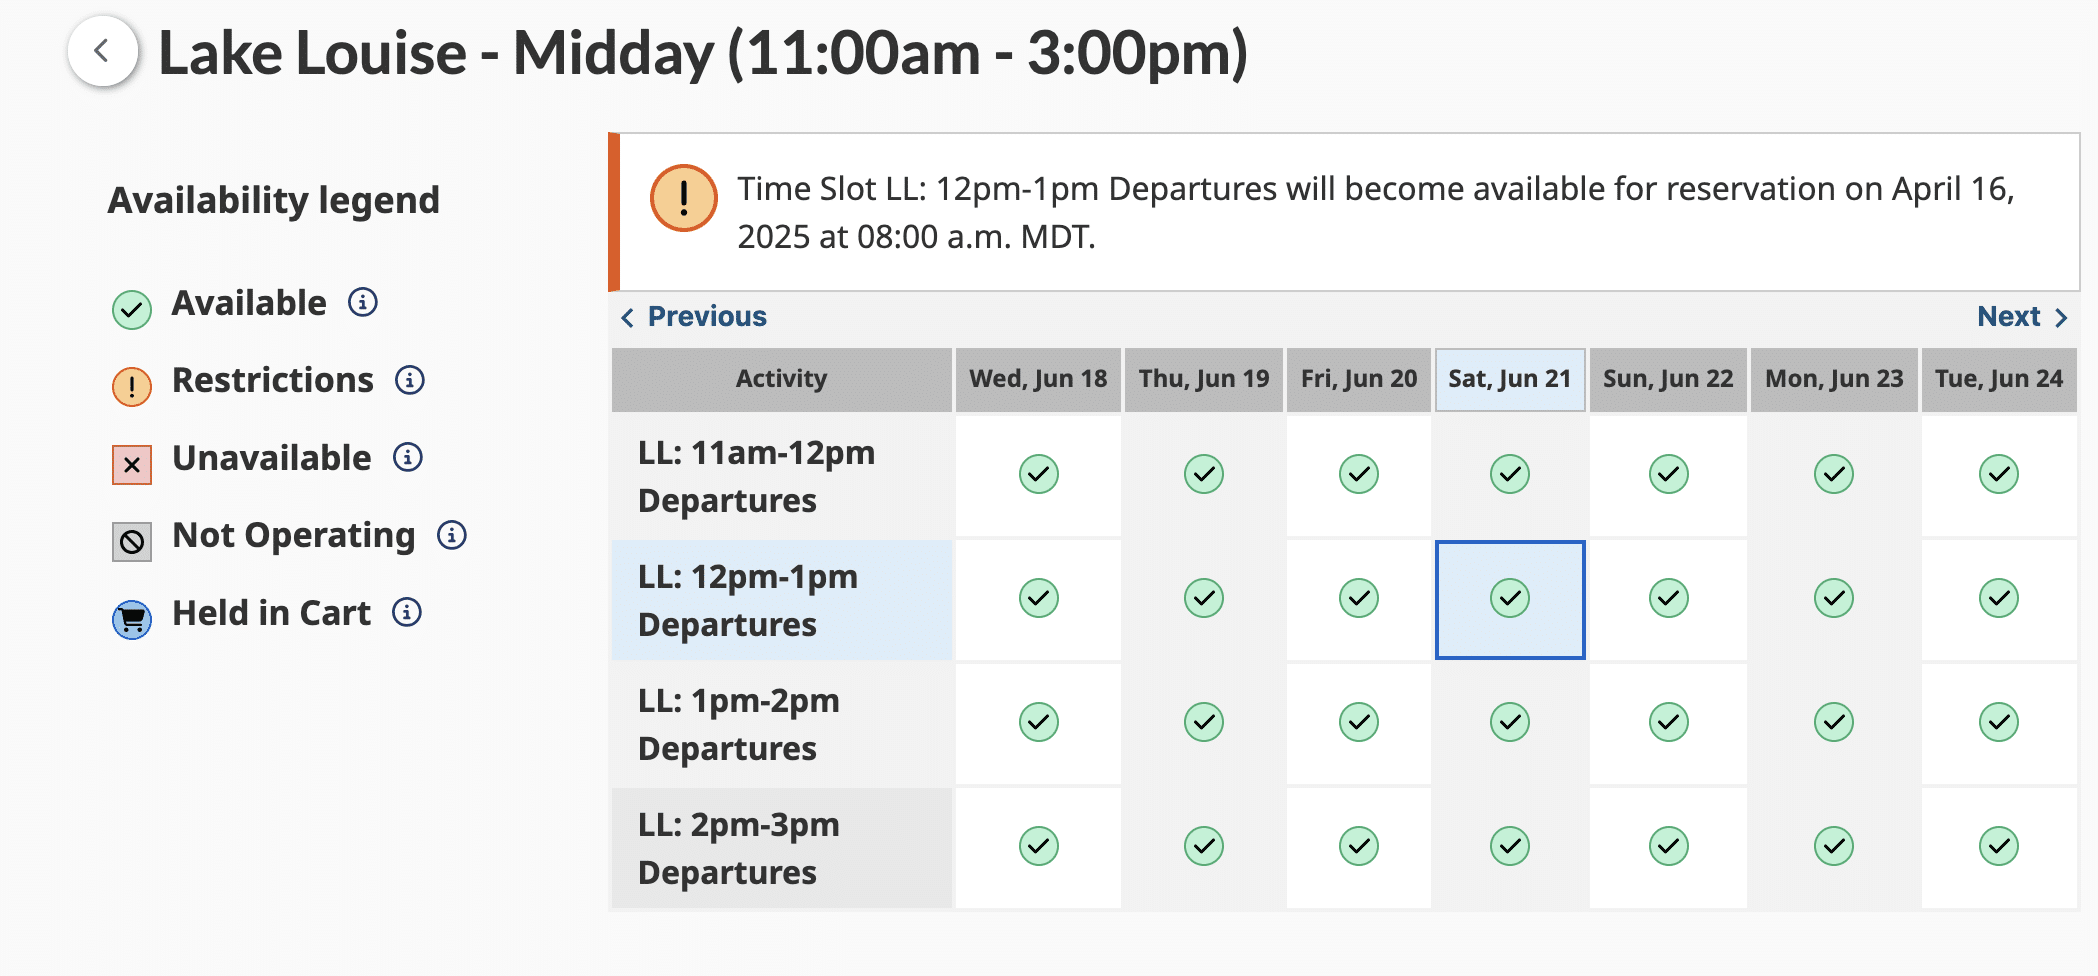Select the LL: 2pm-3pm Departures row
This screenshot has height=976, width=2098.
[782, 848]
